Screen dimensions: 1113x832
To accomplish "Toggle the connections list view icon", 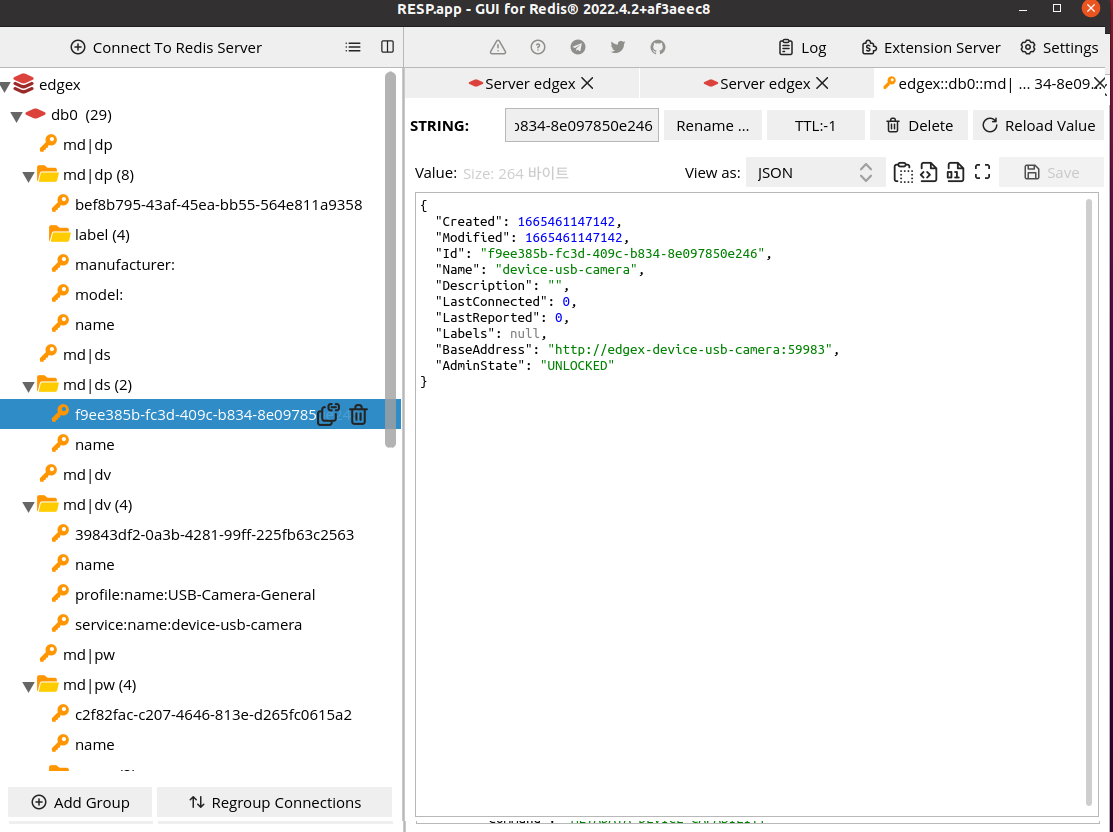I will click(353, 47).
